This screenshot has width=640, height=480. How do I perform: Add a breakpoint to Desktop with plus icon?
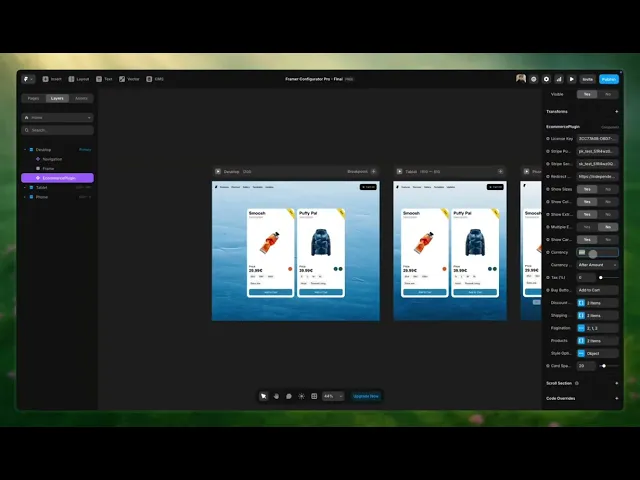tap(373, 171)
